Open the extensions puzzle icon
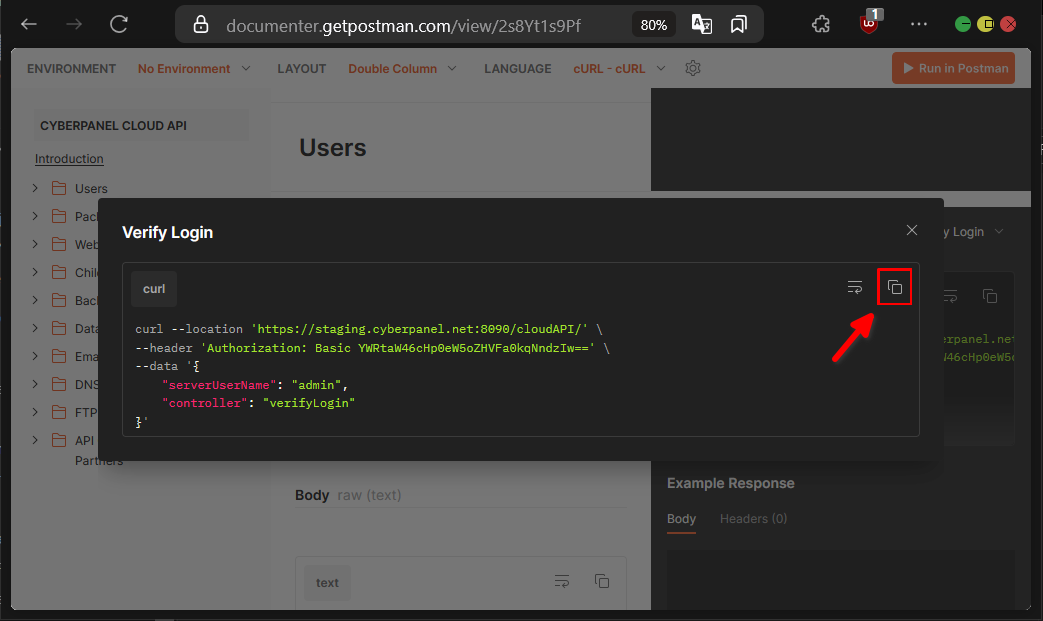 pyautogui.click(x=821, y=25)
